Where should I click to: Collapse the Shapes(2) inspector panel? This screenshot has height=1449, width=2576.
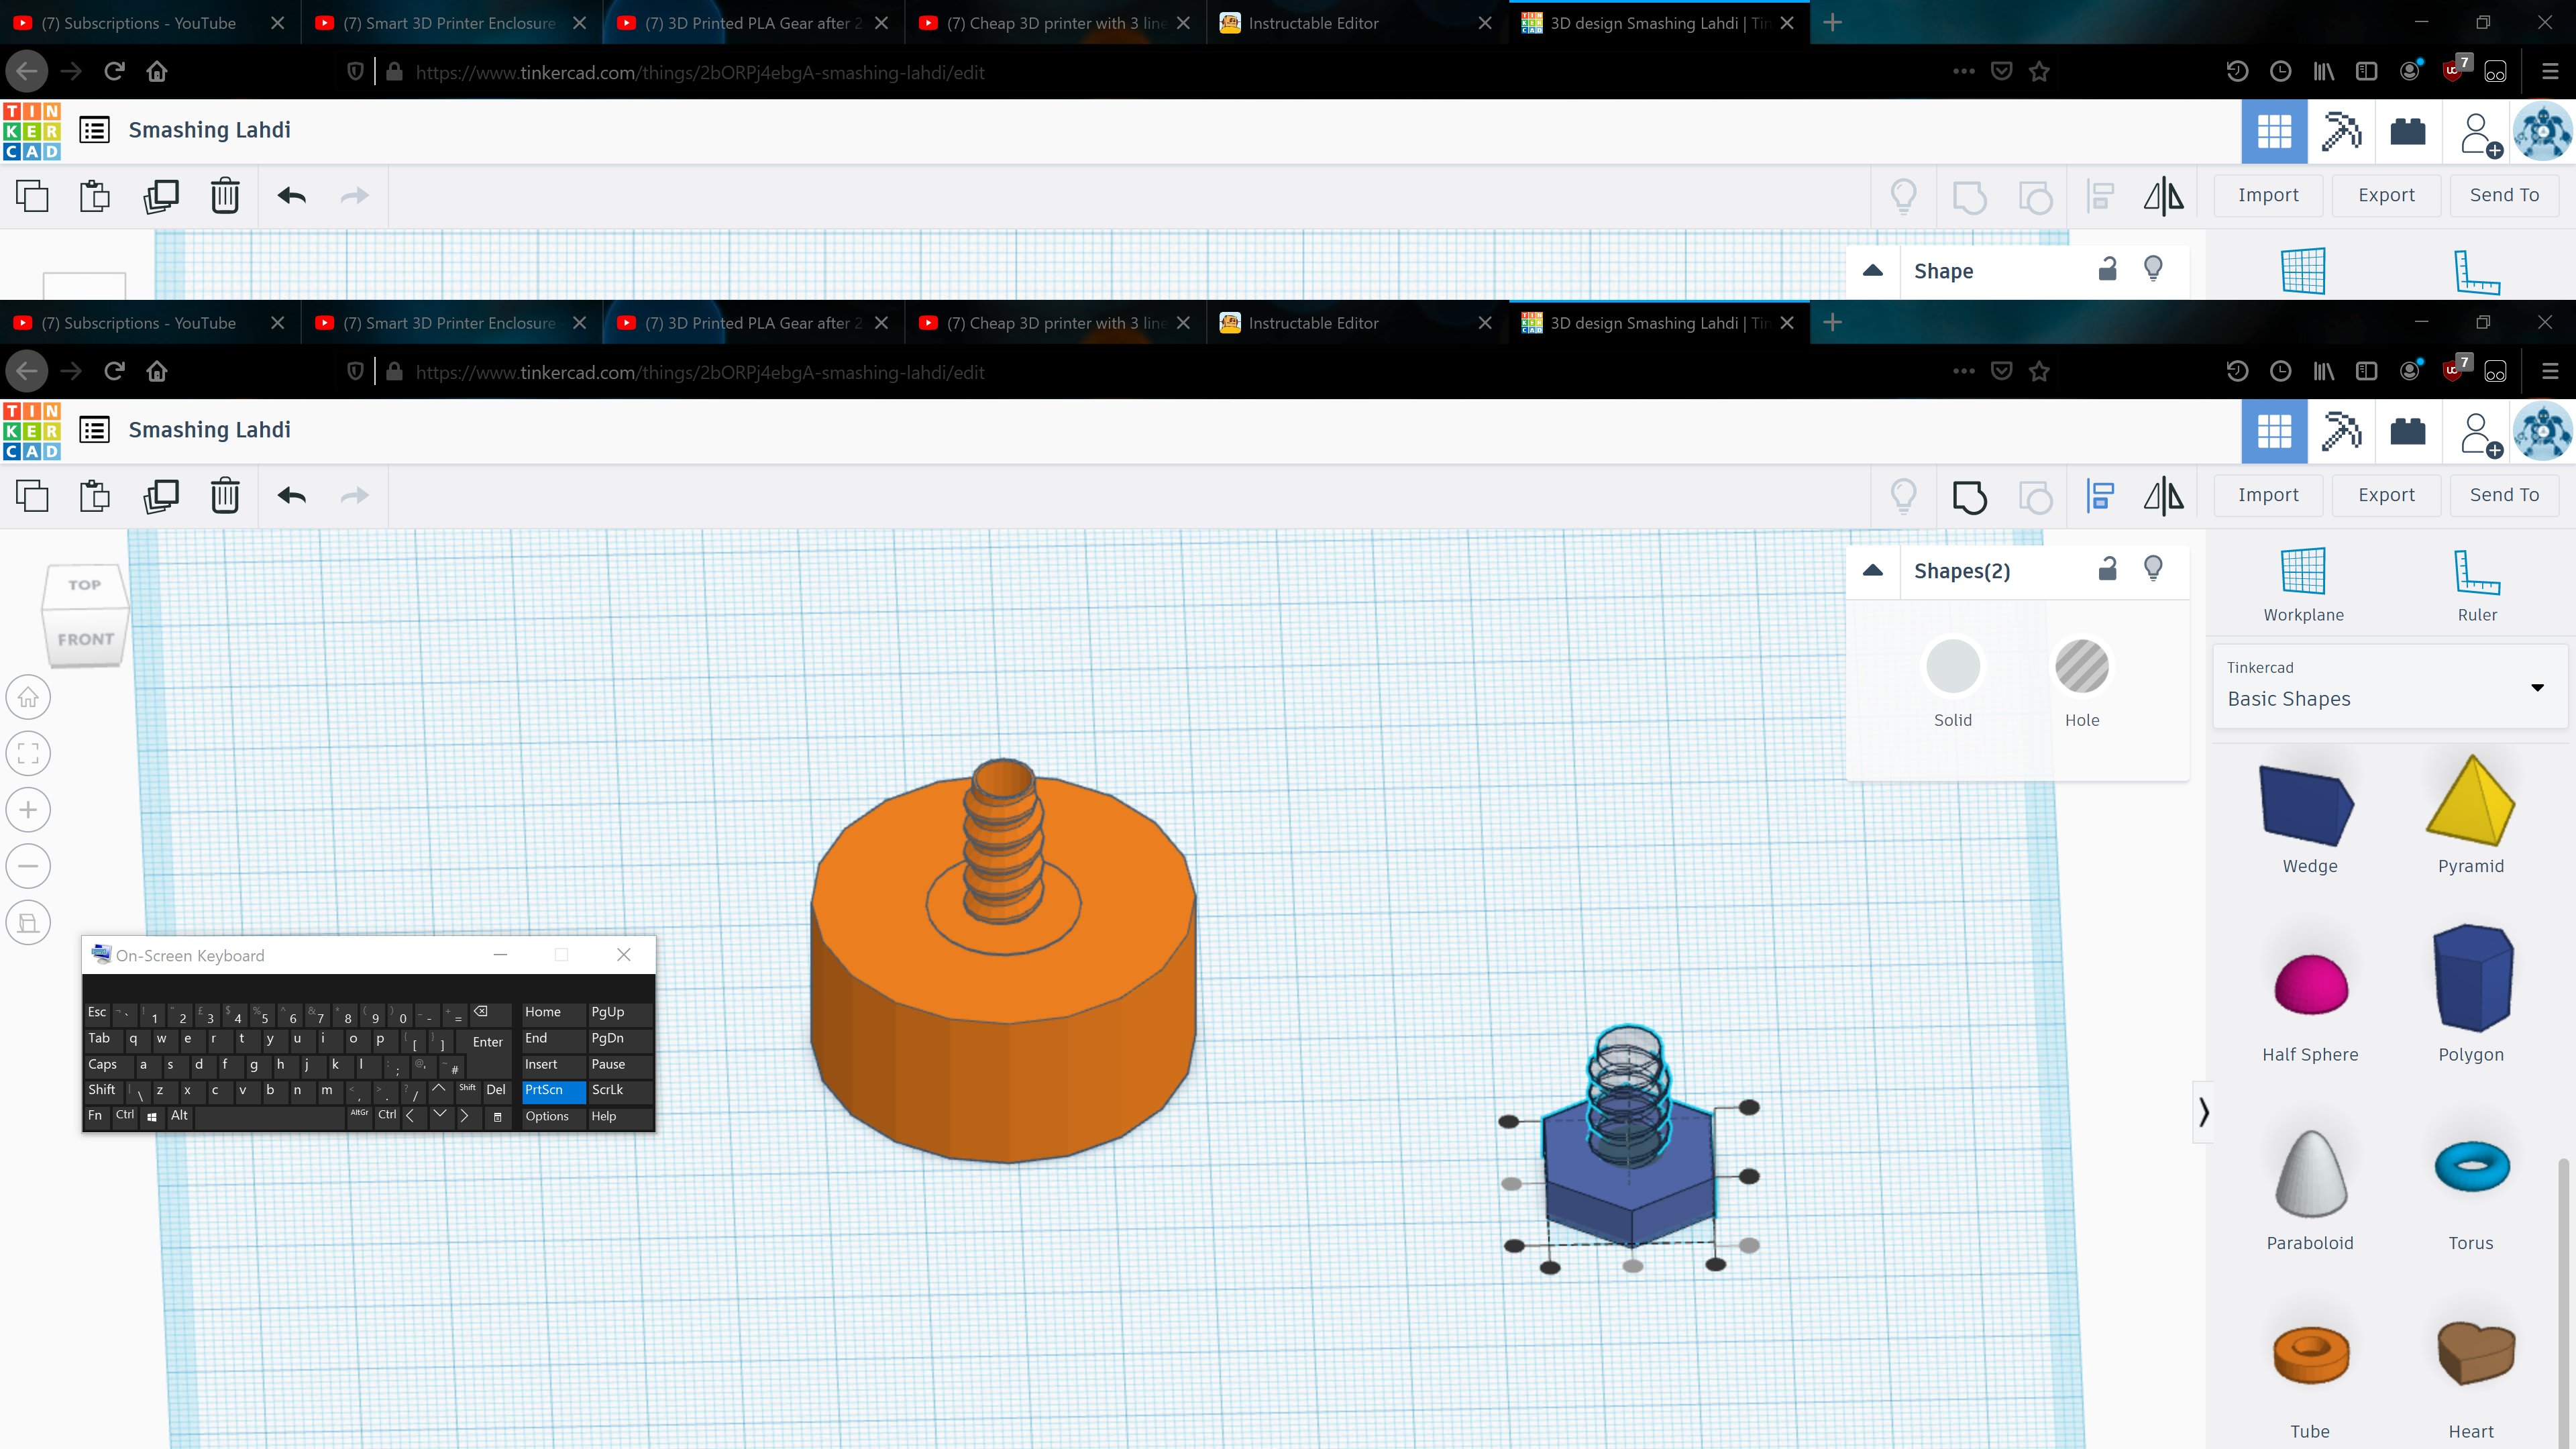tap(1873, 571)
